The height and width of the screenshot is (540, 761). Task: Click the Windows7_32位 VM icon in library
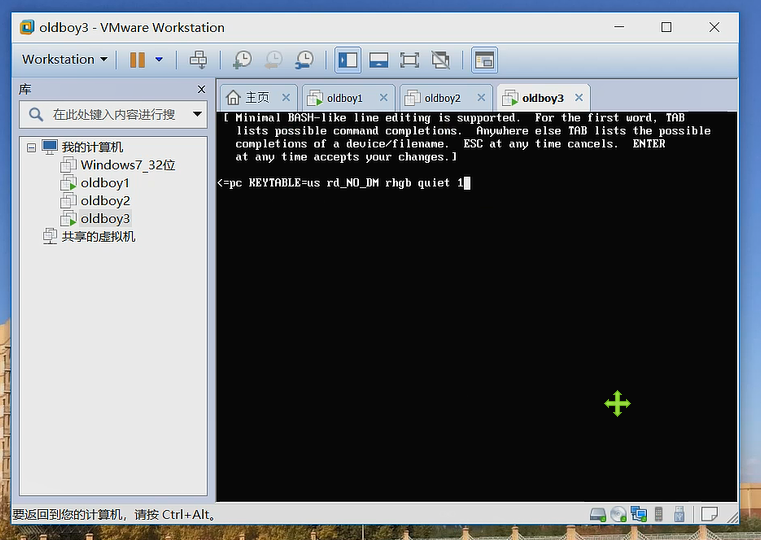68,165
